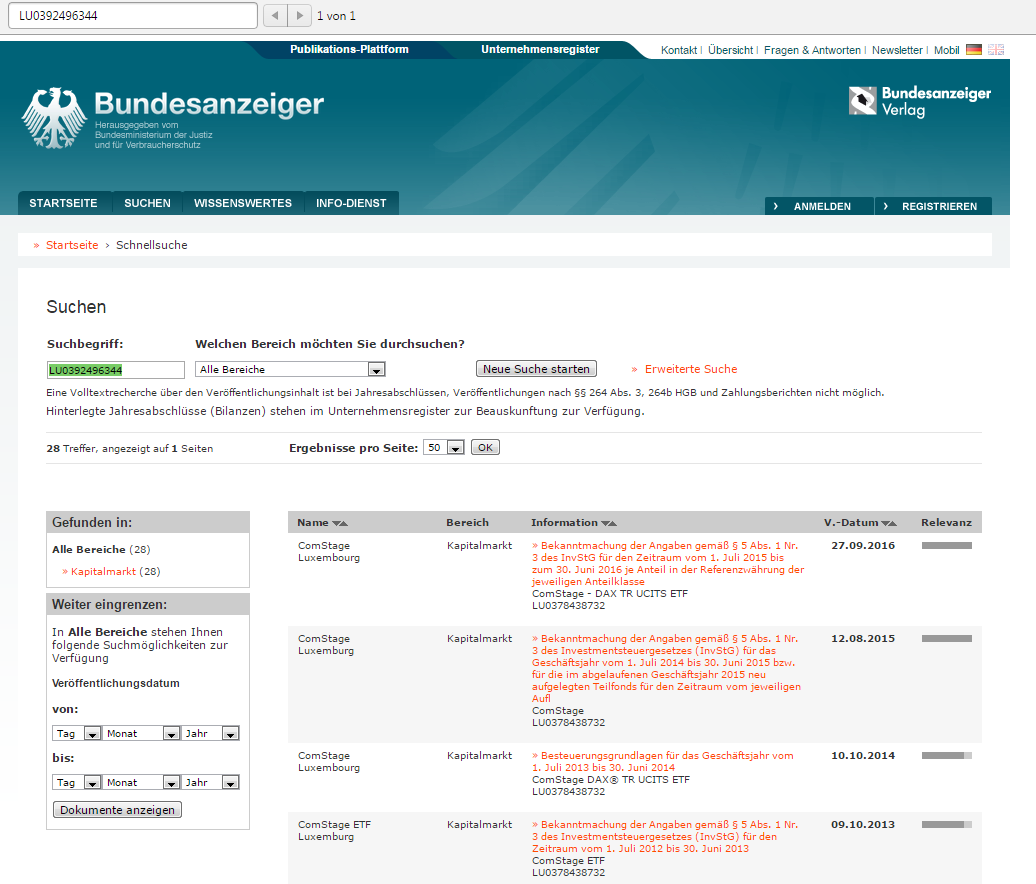The height and width of the screenshot is (884, 1036).
Task: Open the INFO-DIENST menu
Action: pyautogui.click(x=351, y=203)
